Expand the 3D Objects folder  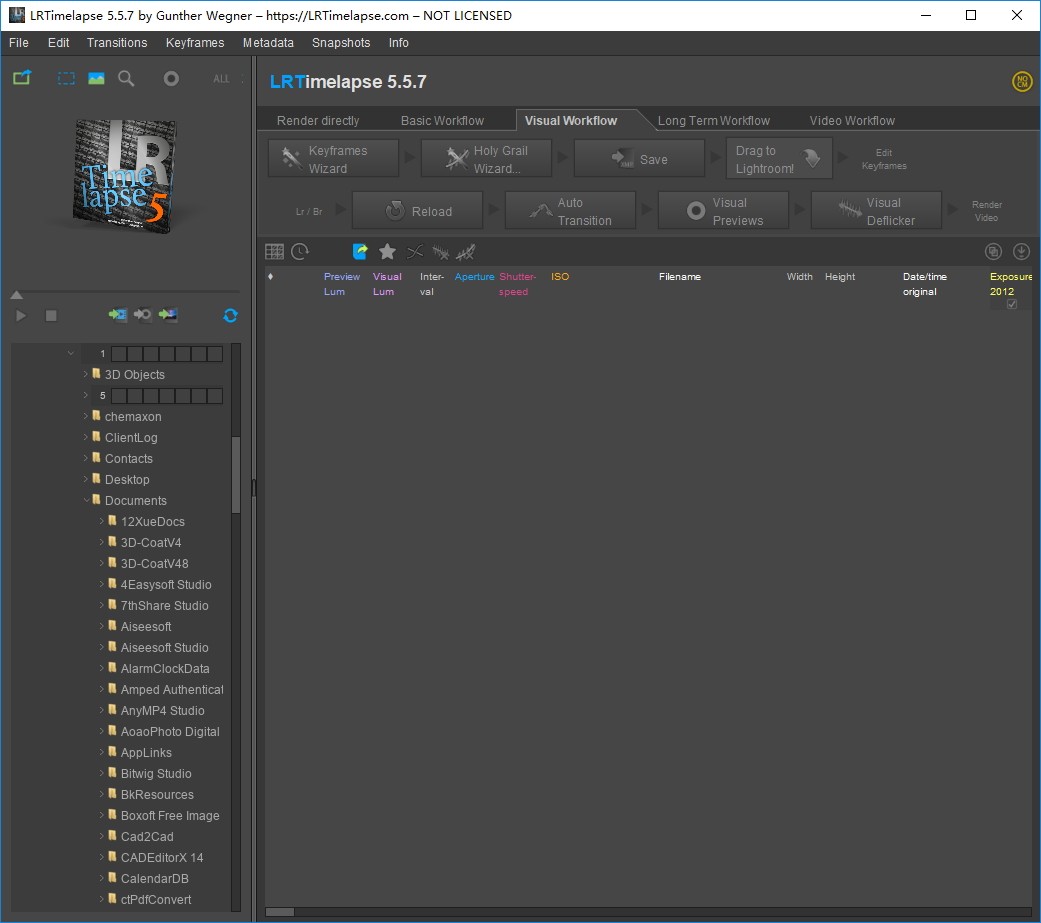coord(86,375)
